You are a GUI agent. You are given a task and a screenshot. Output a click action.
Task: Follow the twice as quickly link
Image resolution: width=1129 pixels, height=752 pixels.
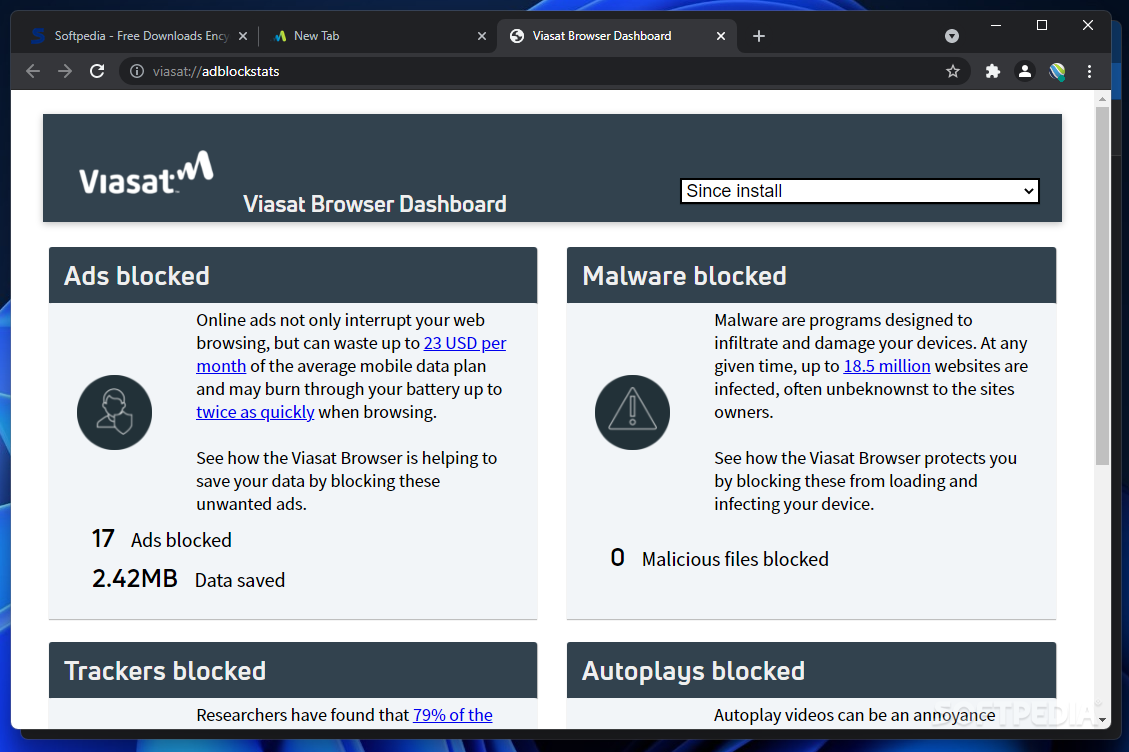point(255,412)
